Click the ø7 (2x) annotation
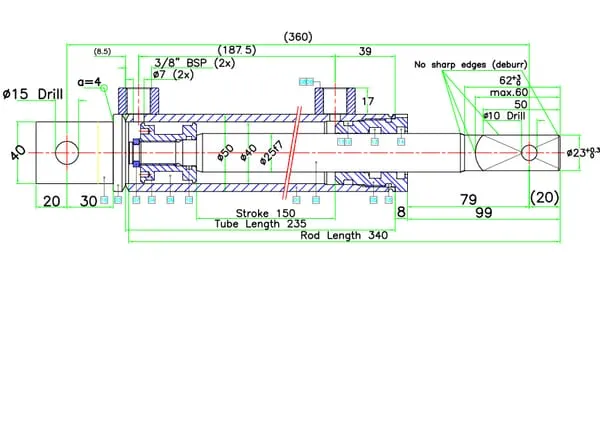The height and width of the screenshot is (425, 600). point(173,74)
